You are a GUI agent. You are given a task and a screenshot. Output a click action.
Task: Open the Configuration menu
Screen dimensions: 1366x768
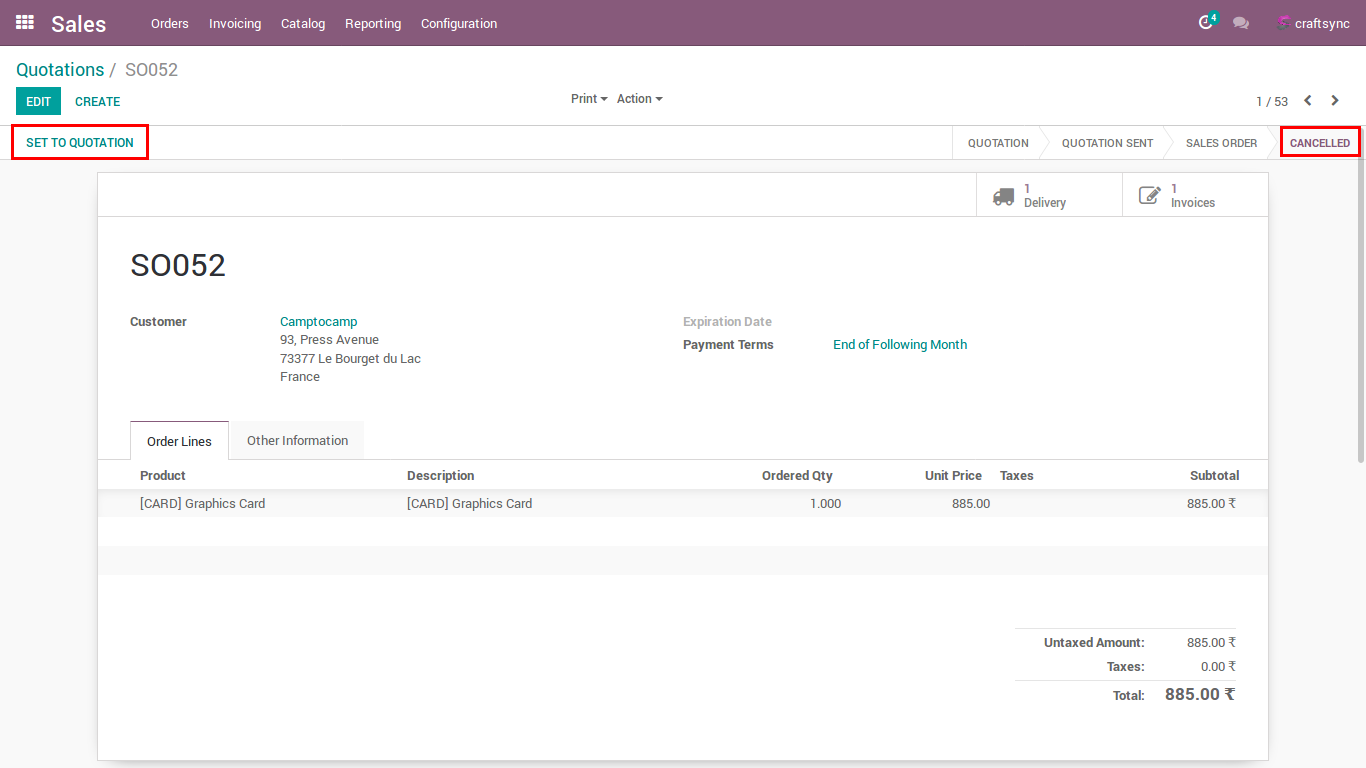point(459,23)
